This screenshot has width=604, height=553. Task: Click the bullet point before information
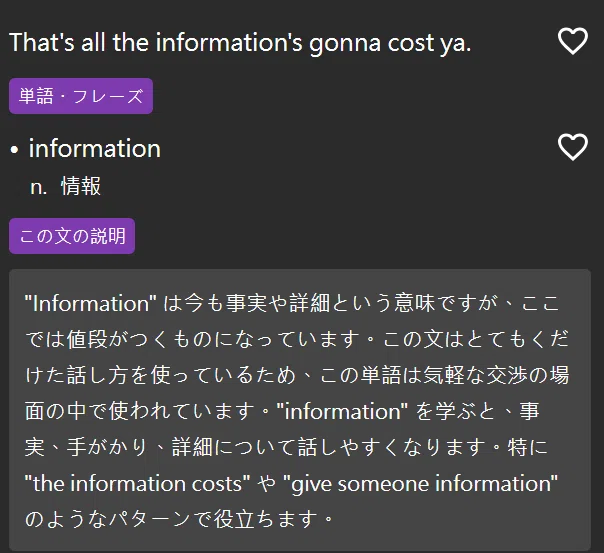tap(14, 150)
